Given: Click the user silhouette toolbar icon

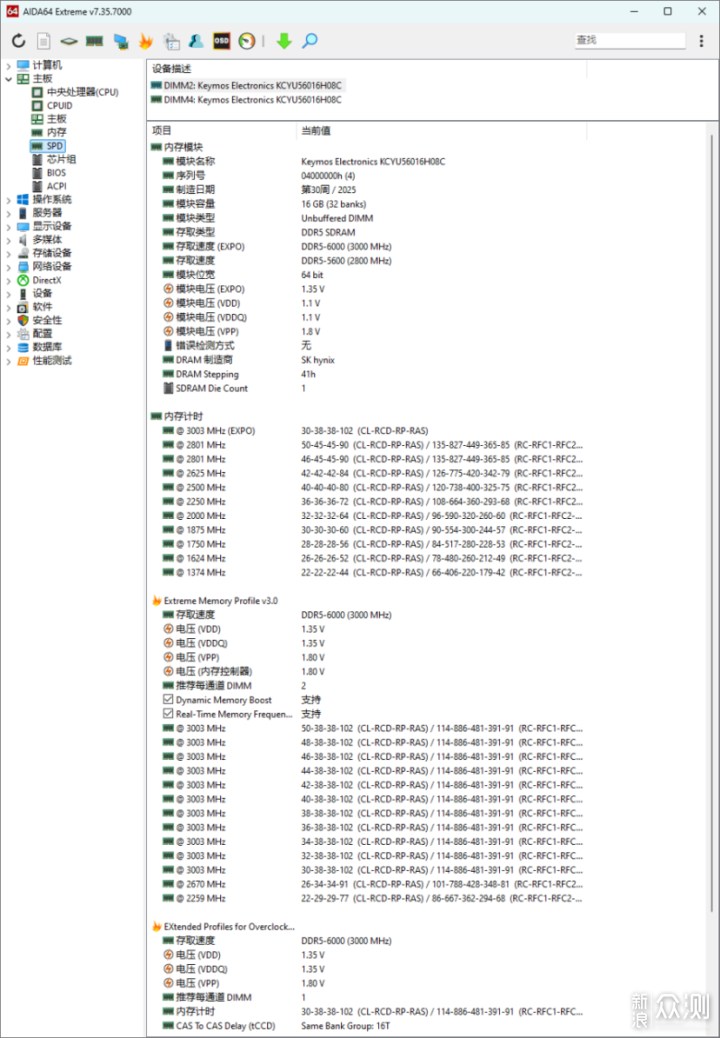Looking at the screenshot, I should (196, 41).
